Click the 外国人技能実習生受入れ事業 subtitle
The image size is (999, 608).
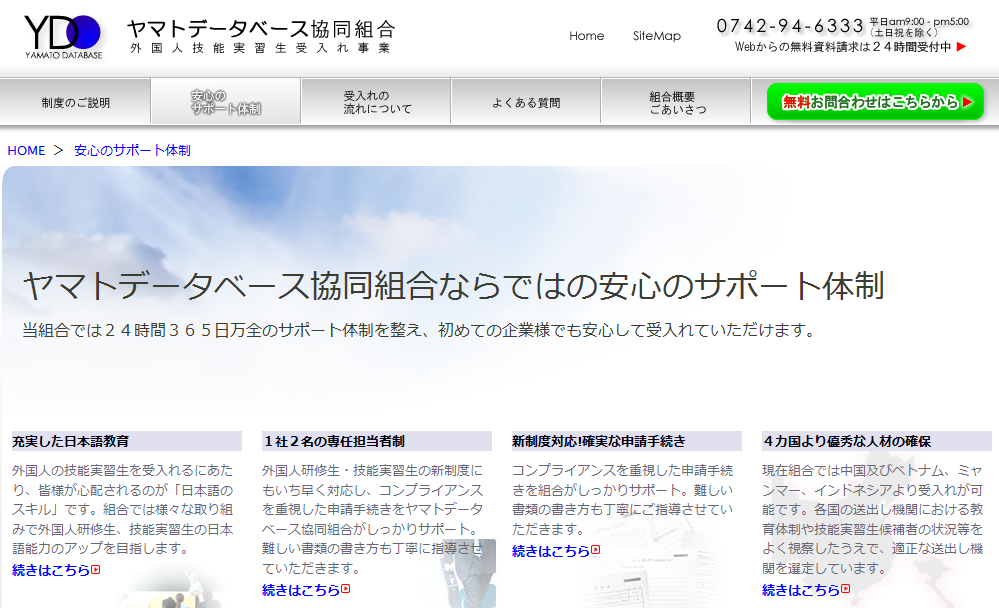[x=260, y=48]
